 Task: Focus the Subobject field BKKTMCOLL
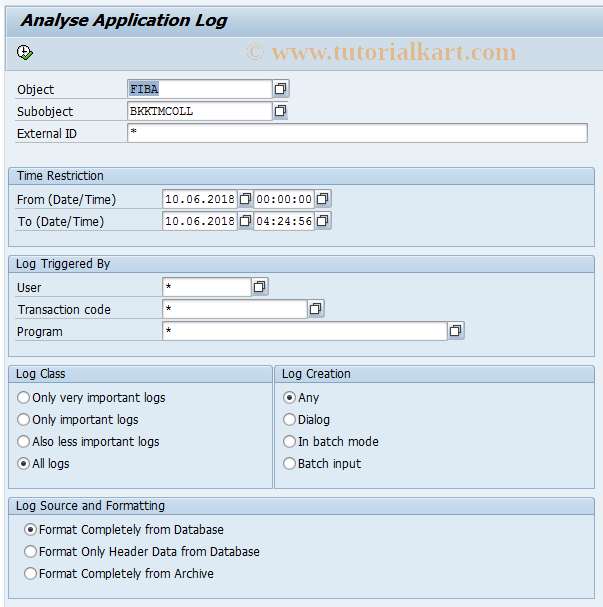click(199, 111)
